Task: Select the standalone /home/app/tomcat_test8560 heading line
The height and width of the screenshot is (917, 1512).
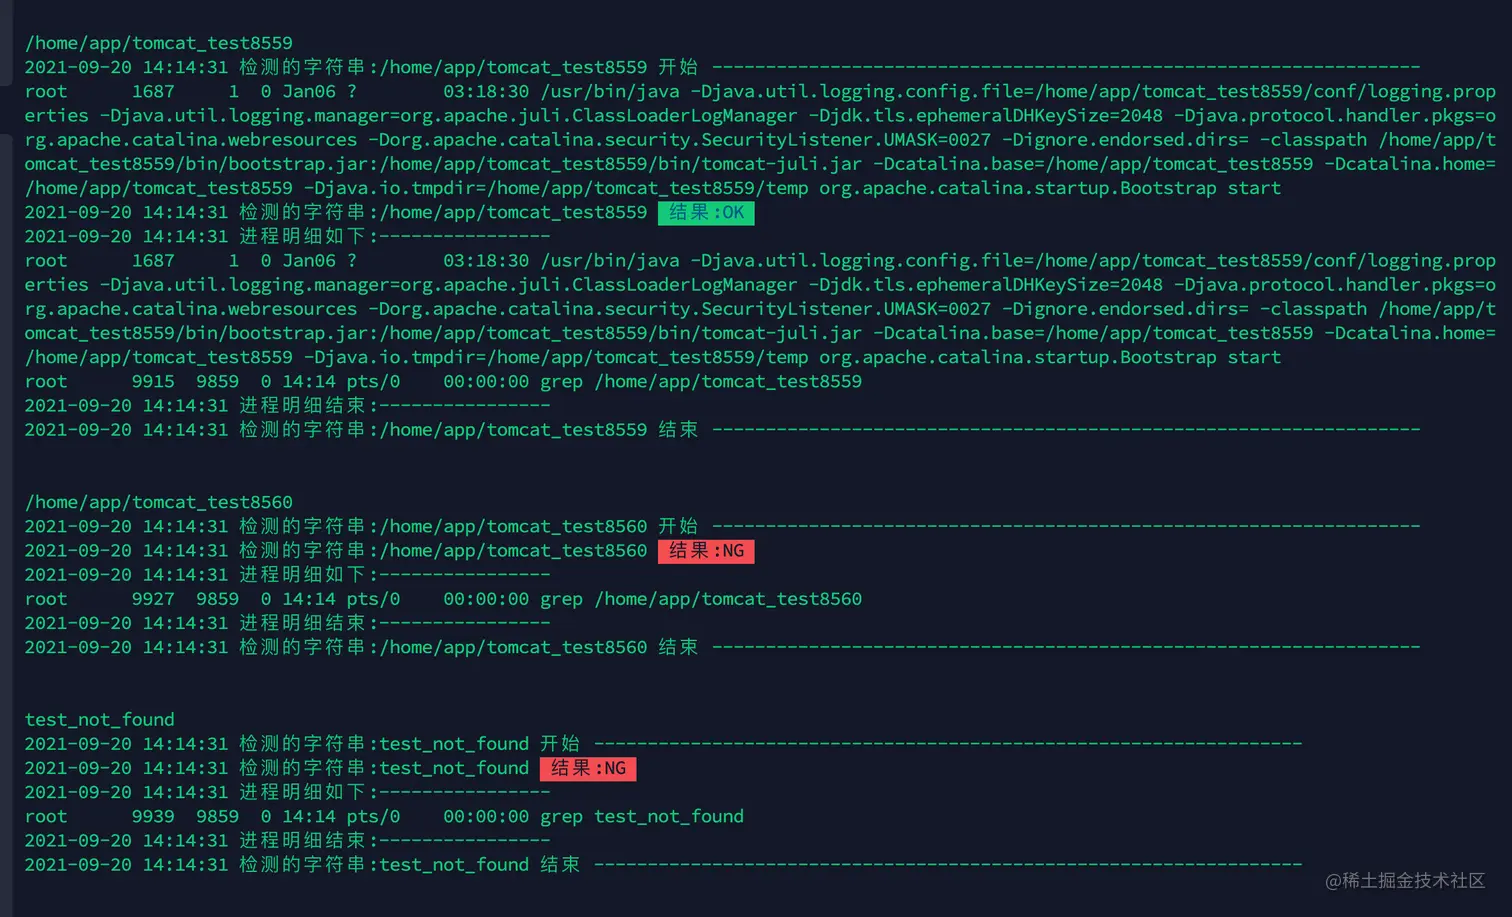Action: click(x=159, y=502)
